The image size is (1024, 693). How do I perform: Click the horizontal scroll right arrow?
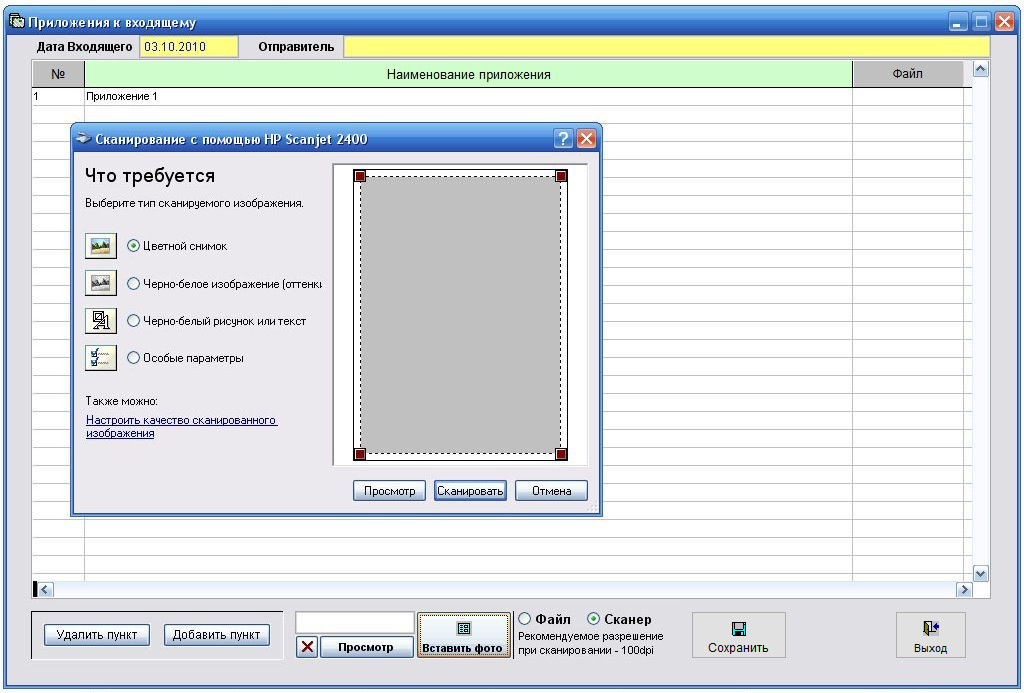pyautogui.click(x=964, y=590)
